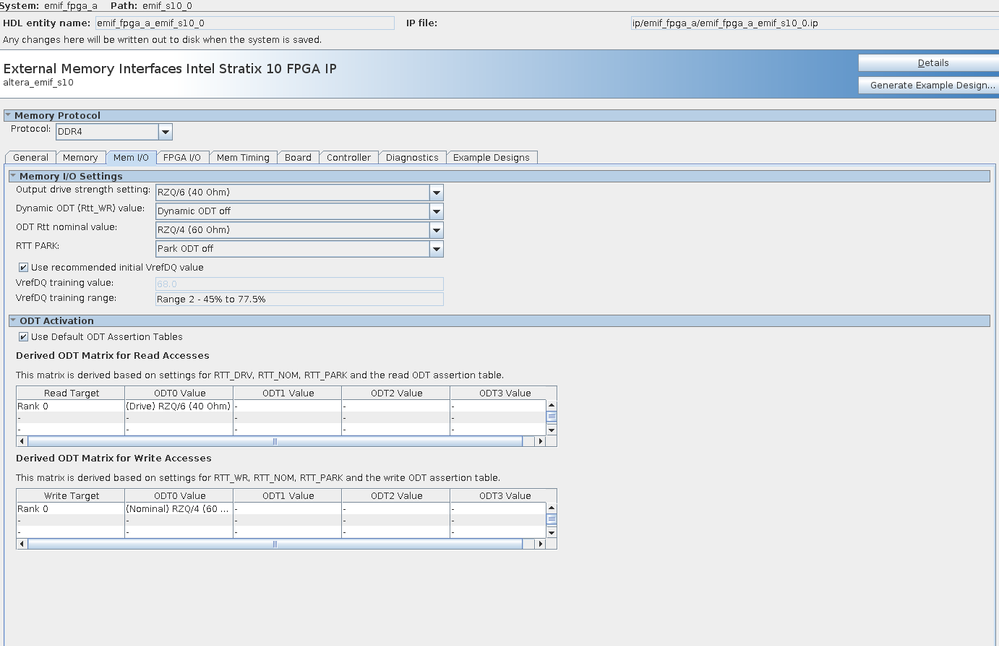This screenshot has height=646, width=999.
Task: Select Rank 0 in Write matrix
Action: tap(71, 508)
